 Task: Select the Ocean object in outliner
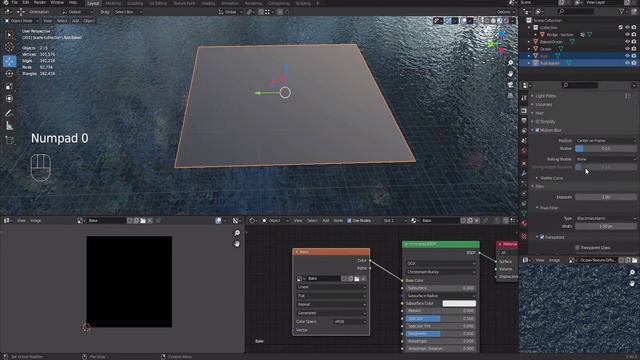[546, 49]
